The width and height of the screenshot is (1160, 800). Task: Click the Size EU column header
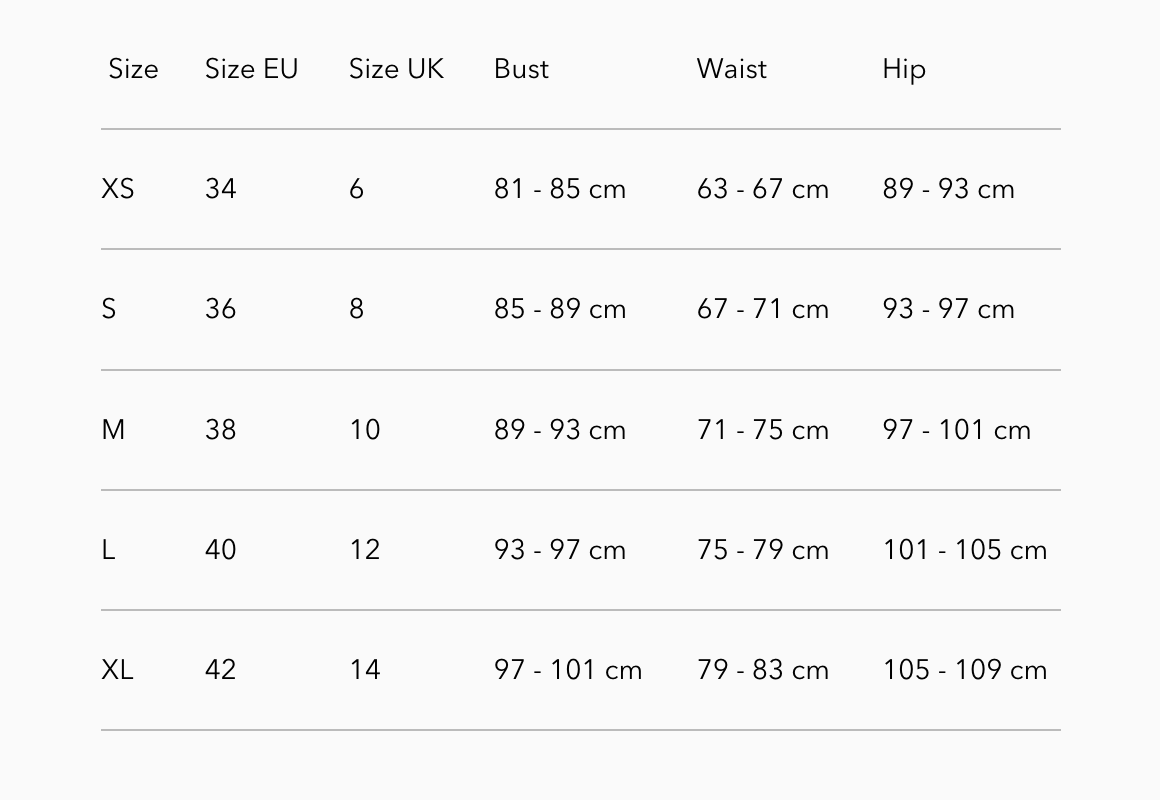tap(251, 69)
